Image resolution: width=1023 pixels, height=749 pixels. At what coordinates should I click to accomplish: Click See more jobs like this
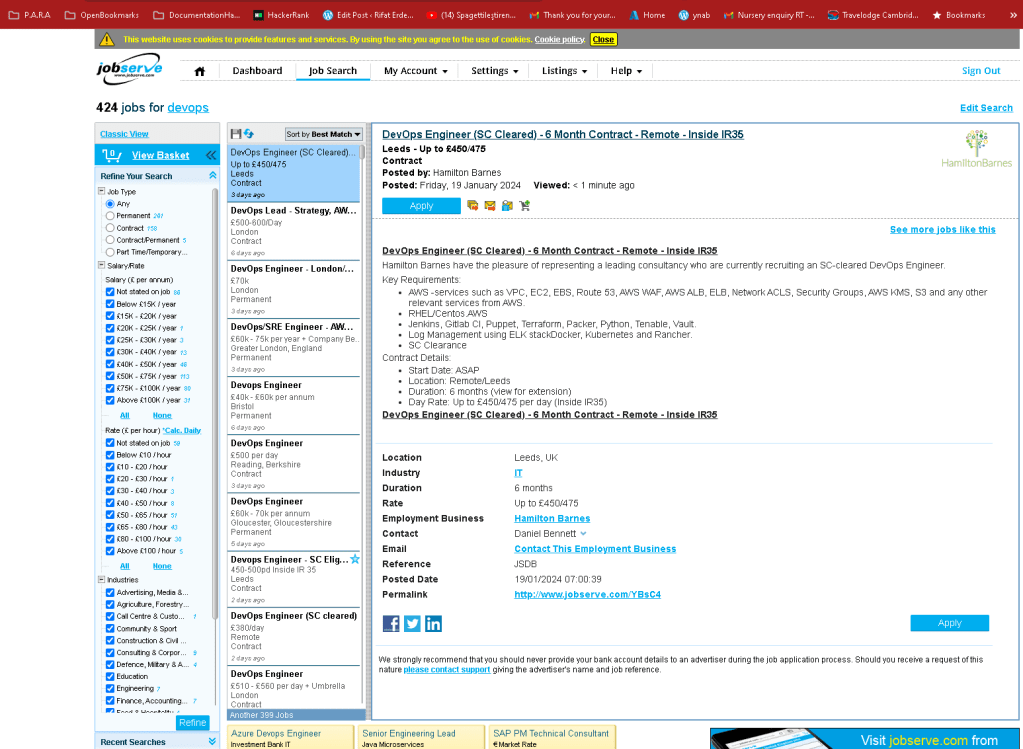coord(943,230)
